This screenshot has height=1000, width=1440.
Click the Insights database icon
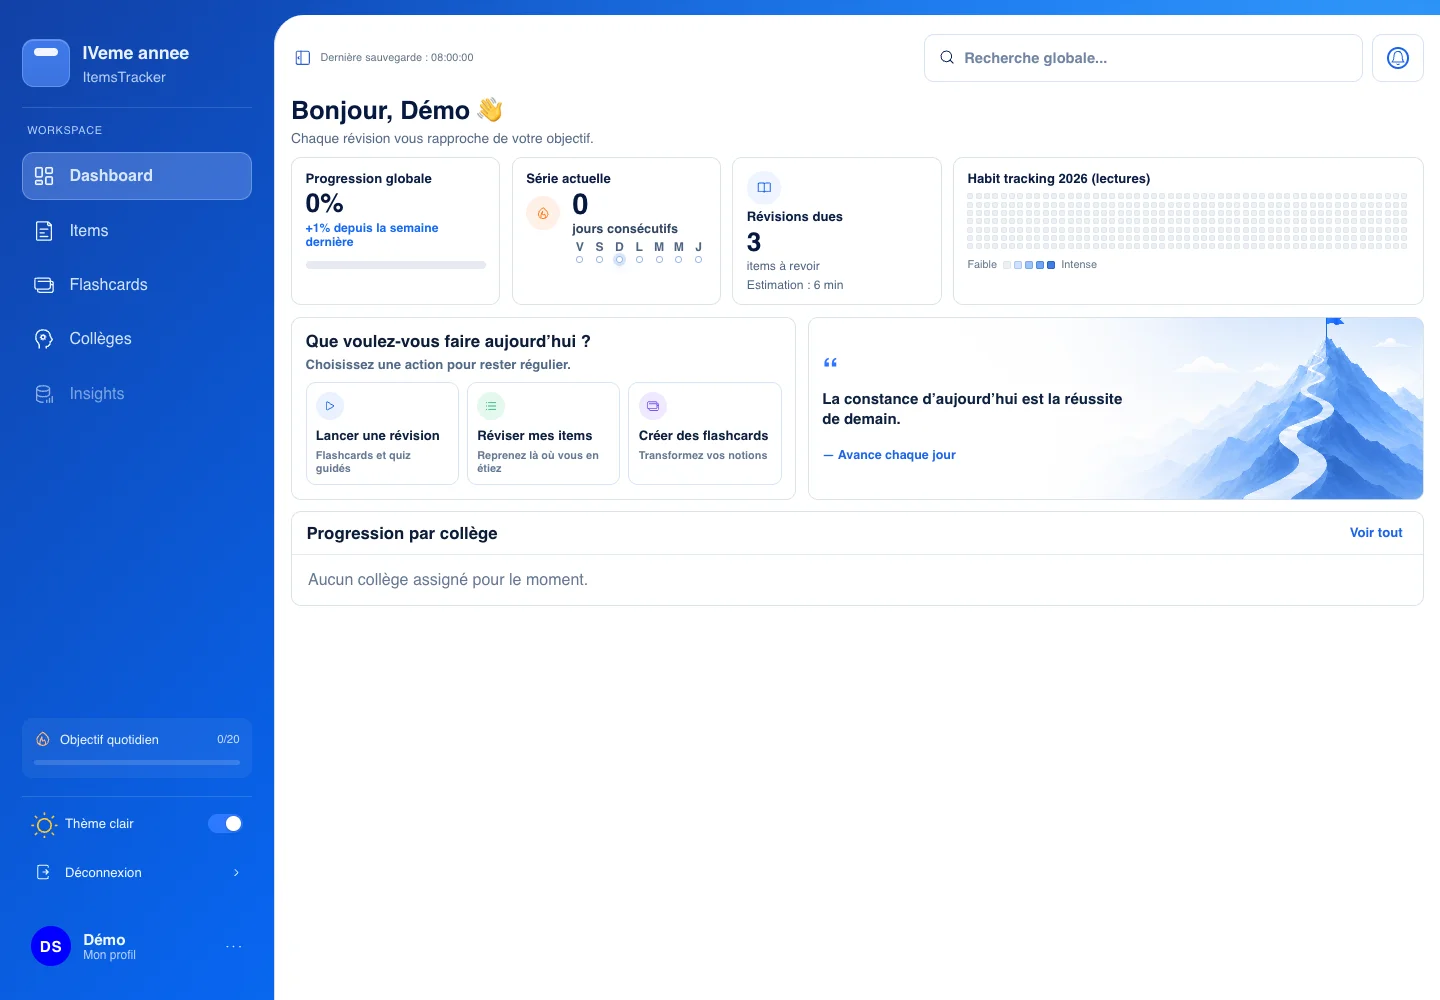tap(44, 394)
